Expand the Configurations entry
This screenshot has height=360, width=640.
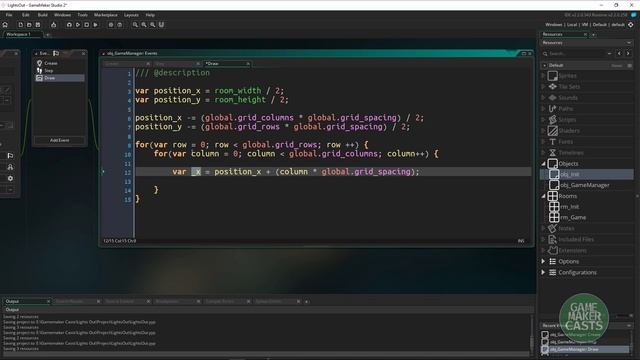point(543,273)
